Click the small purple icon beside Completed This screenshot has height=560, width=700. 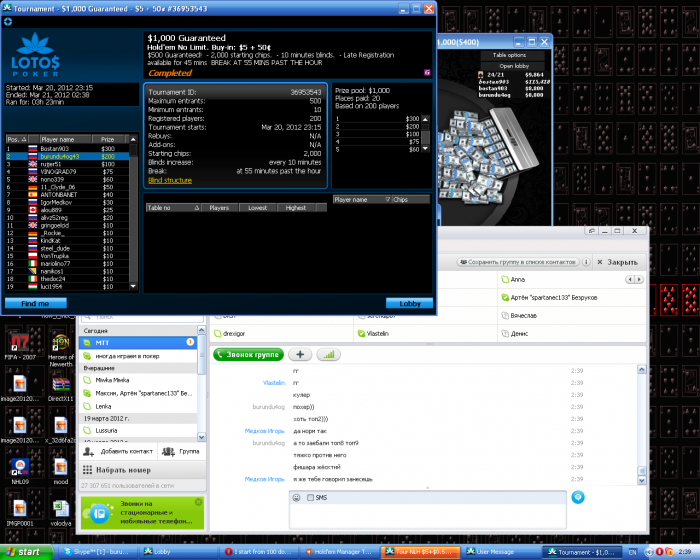pos(427,72)
